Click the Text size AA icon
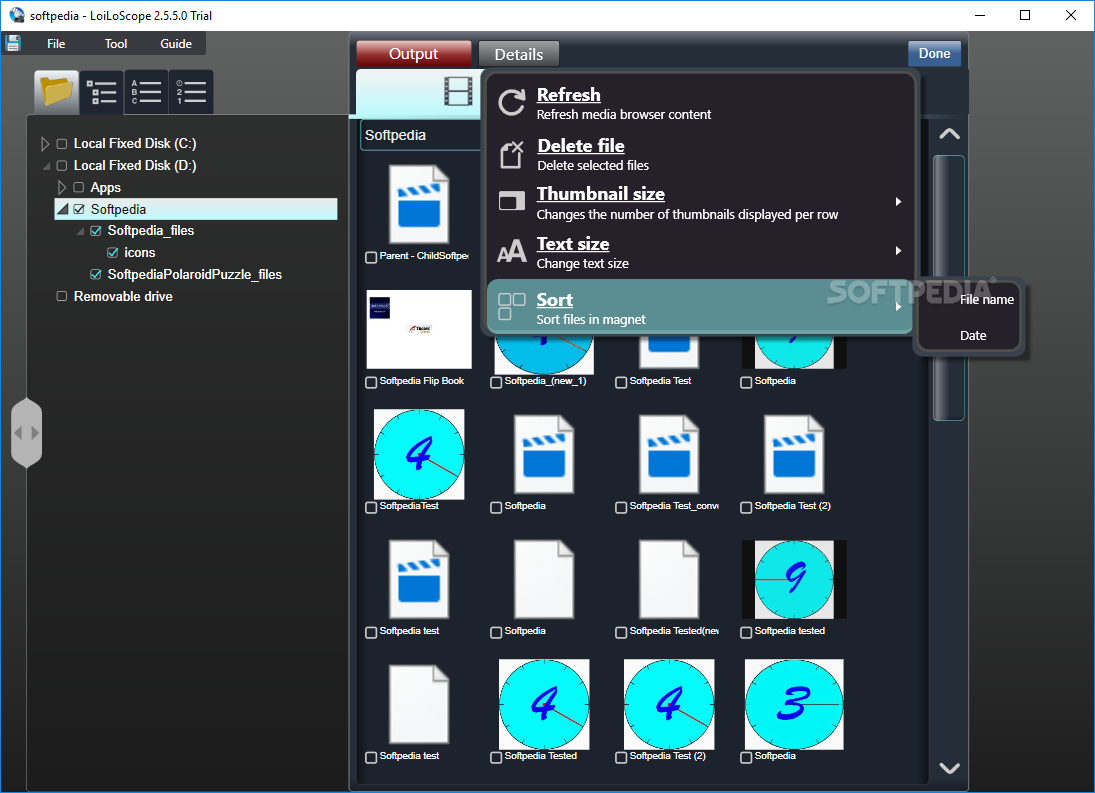Screen dimensions: 1095x793 point(512,251)
